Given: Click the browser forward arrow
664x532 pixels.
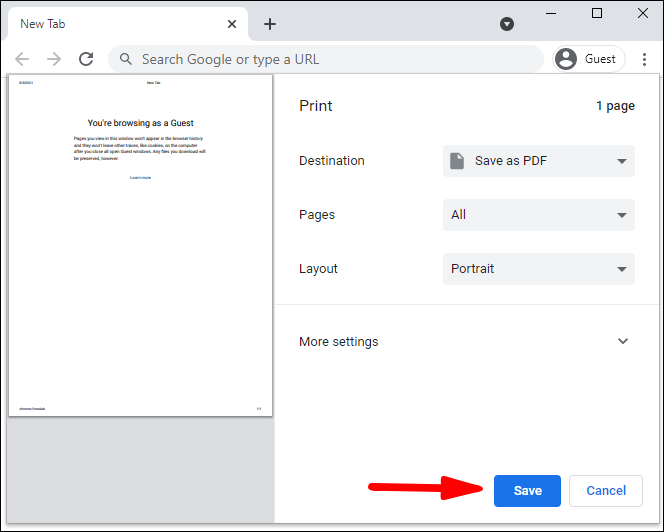Looking at the screenshot, I should 54,59.
